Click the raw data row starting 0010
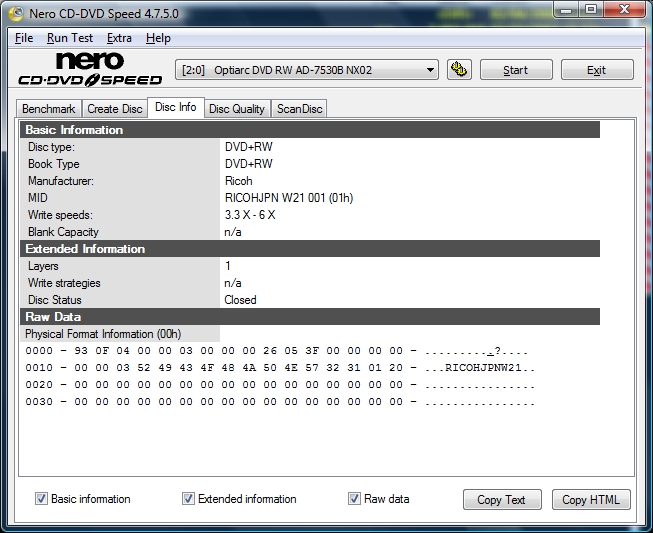Viewport: 653px width, 533px height. click(x=280, y=368)
